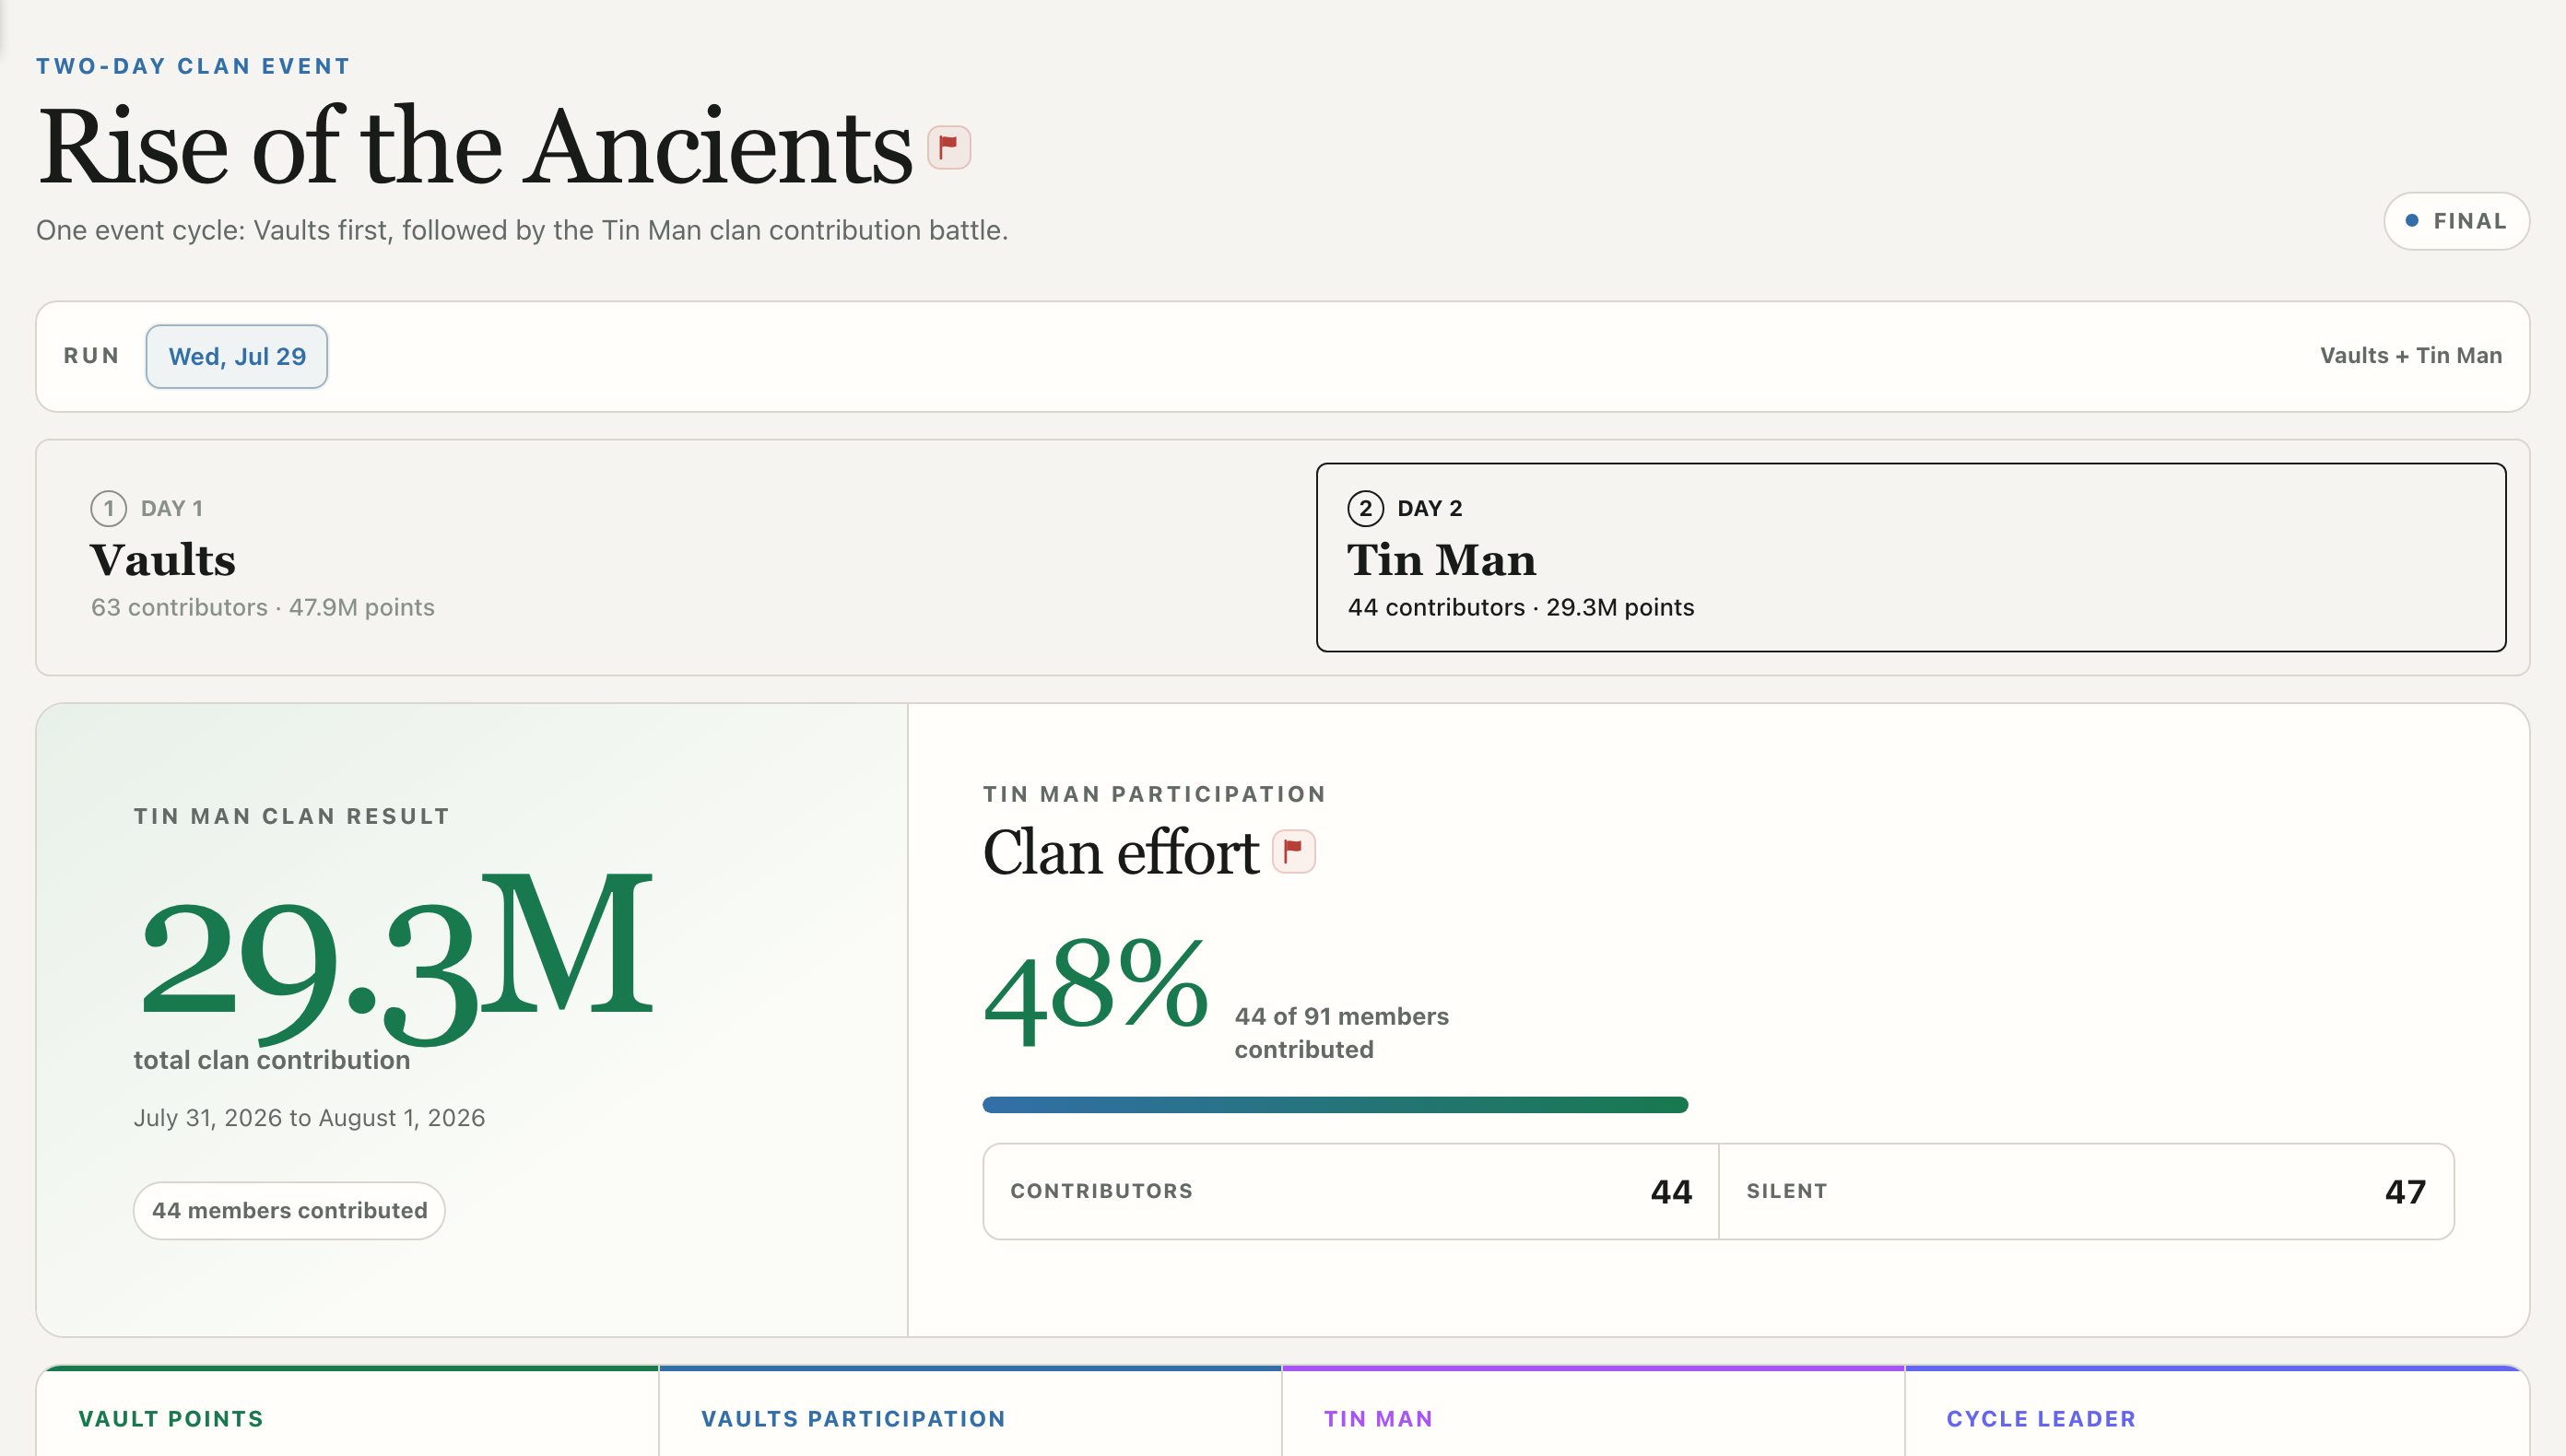Select the Wed, Jul 29 run chip

(237, 356)
